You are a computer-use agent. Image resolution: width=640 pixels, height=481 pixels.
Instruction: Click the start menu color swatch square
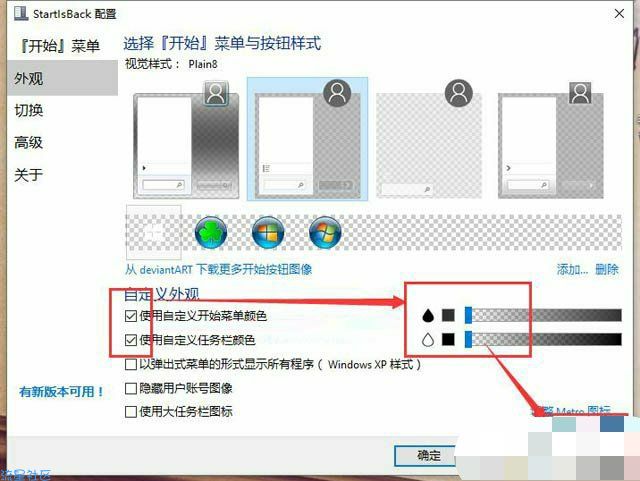[448, 315]
